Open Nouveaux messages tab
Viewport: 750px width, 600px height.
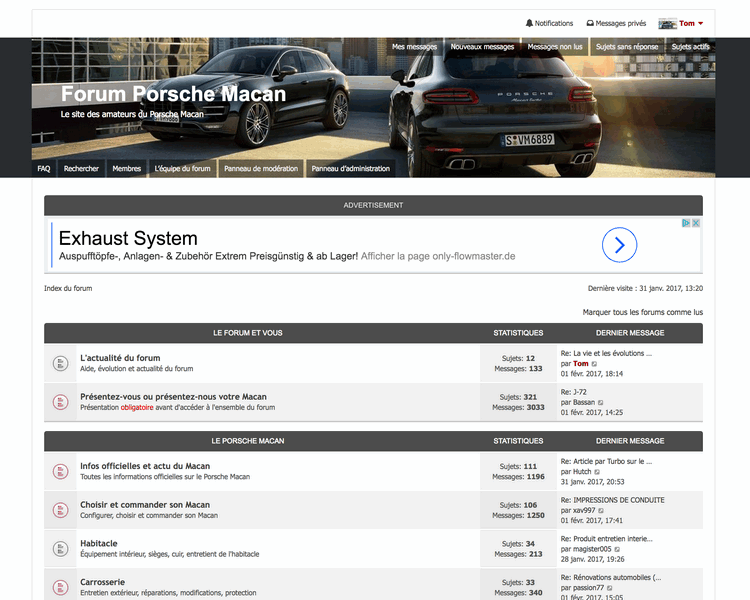(482, 47)
